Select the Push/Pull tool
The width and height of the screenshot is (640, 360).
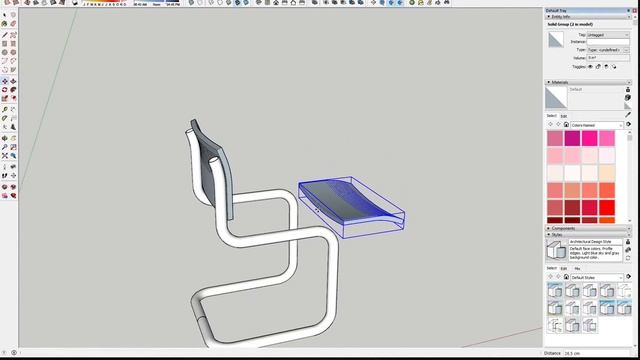click(x=13, y=81)
